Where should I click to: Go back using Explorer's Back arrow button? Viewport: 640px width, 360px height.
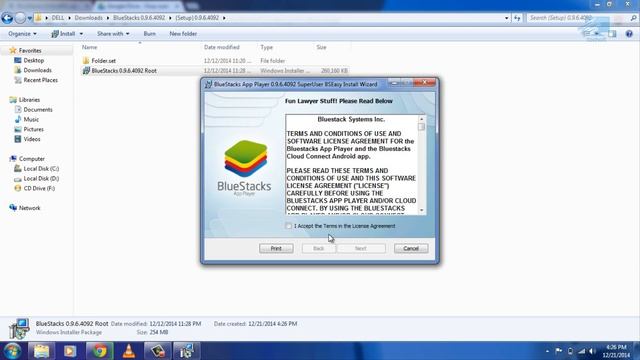(7, 18)
